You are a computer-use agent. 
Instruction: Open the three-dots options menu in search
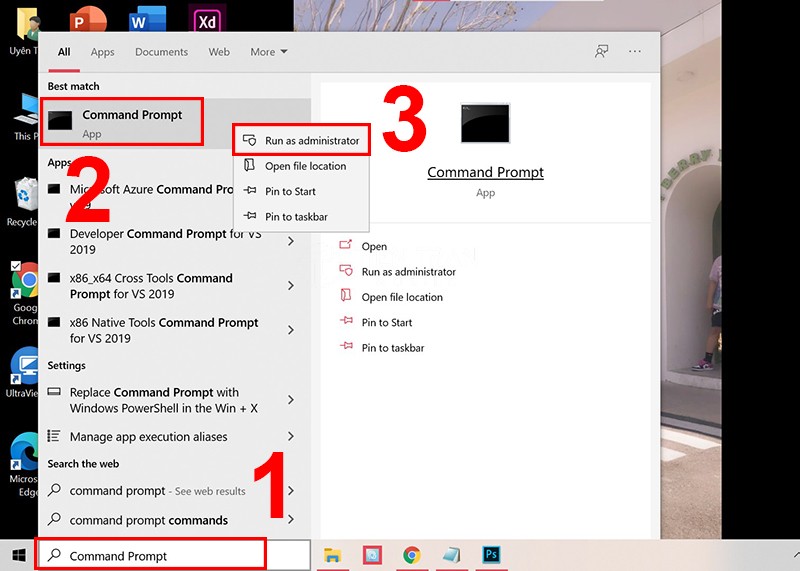(635, 52)
